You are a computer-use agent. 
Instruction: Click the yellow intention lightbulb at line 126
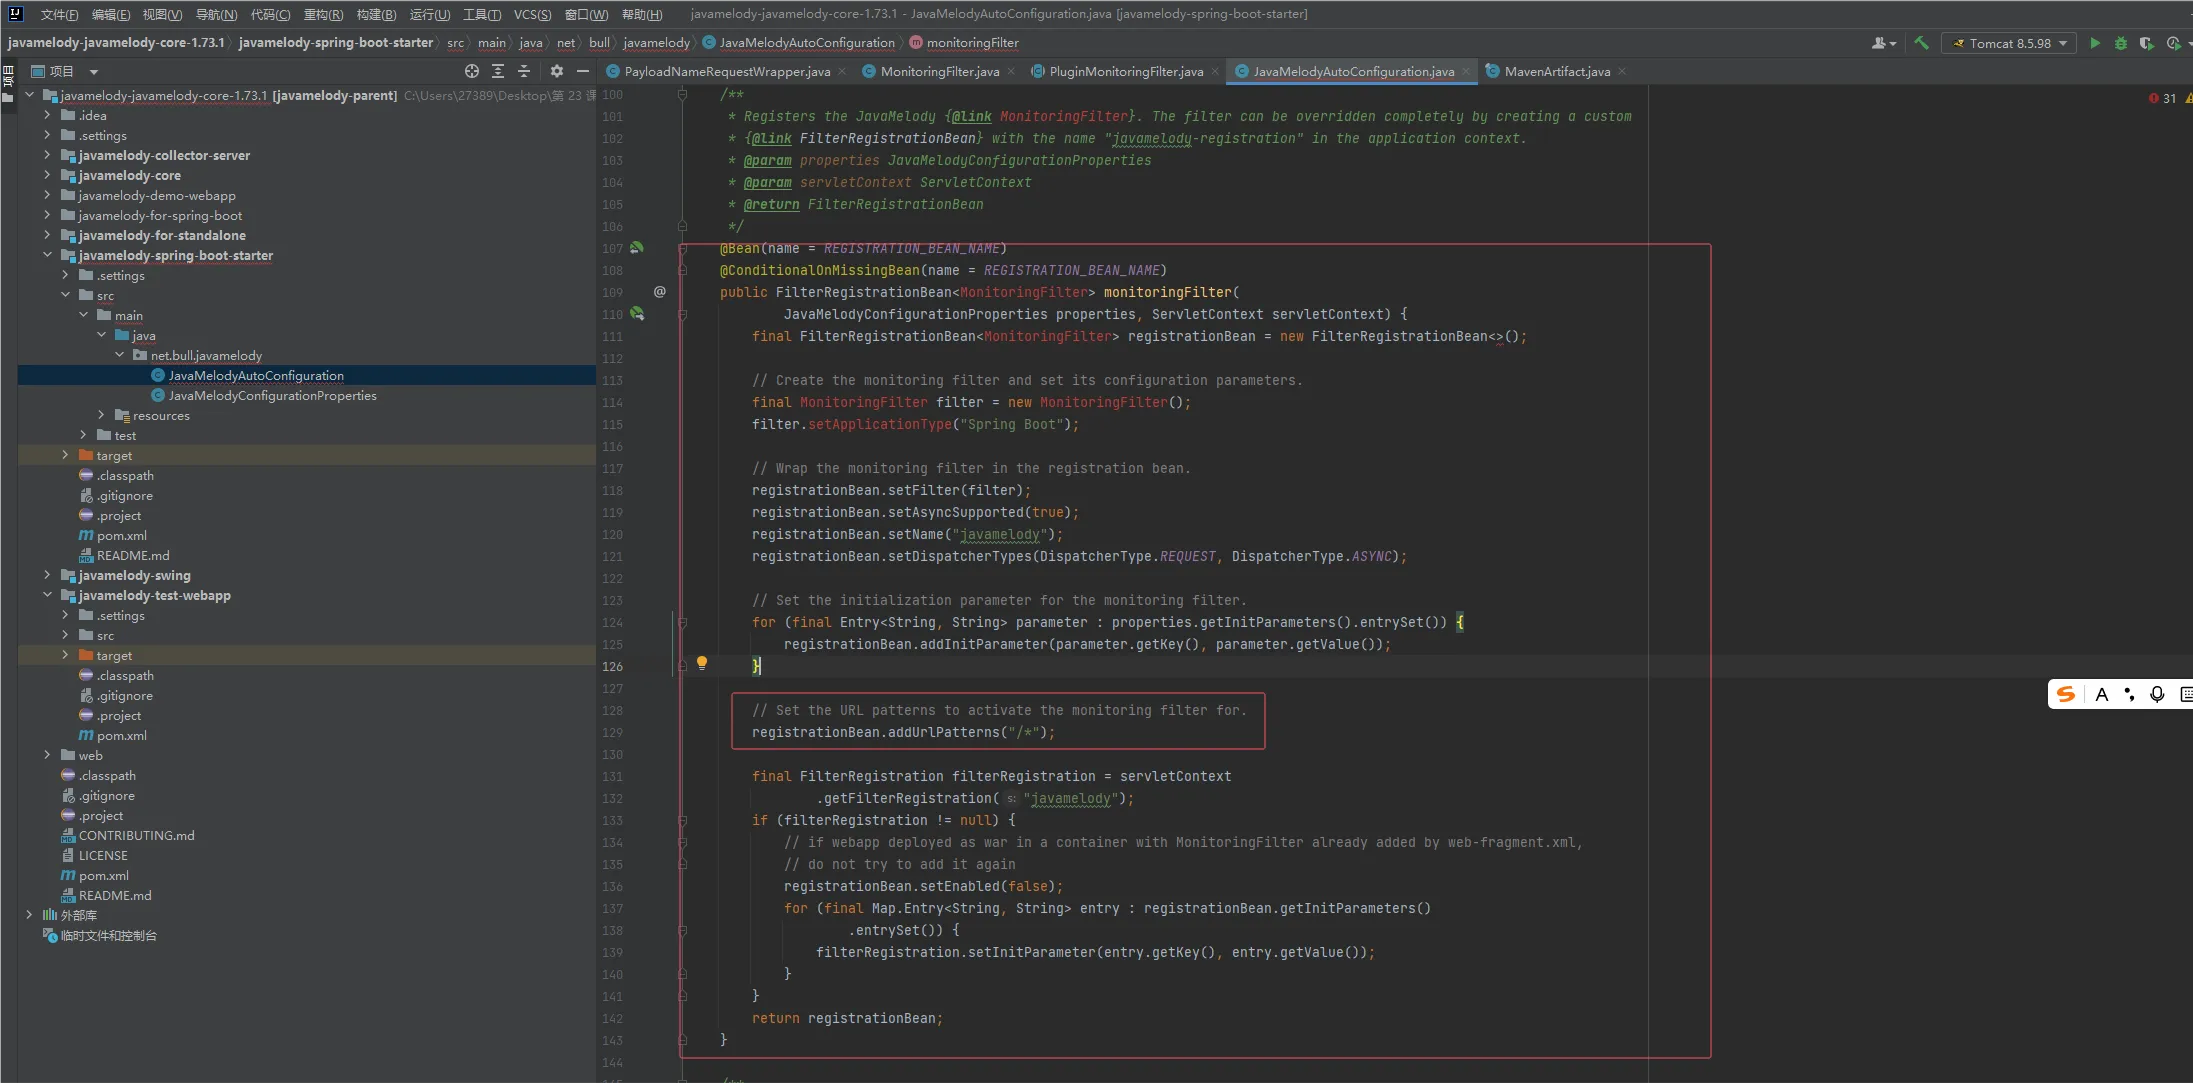pos(702,662)
